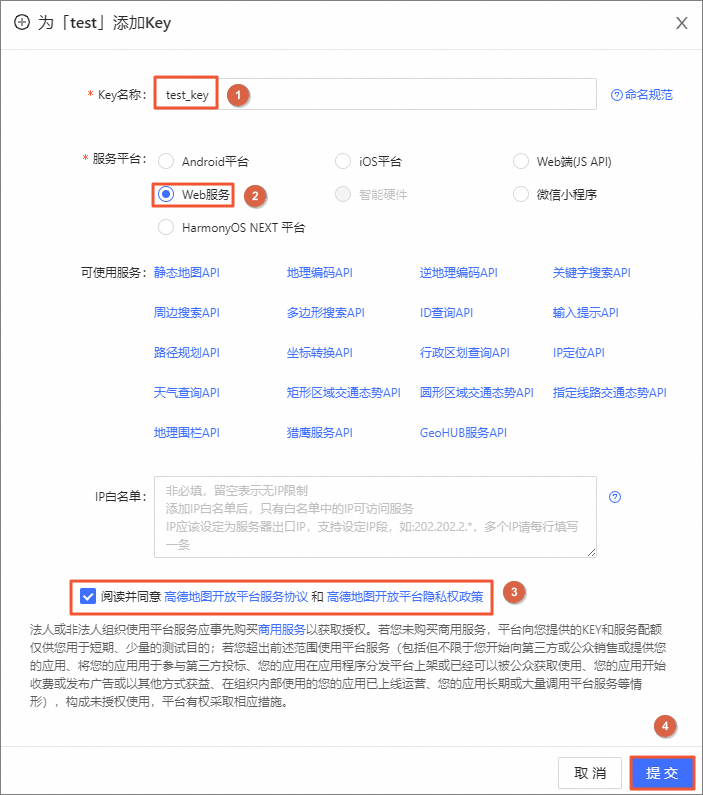This screenshot has height=795, width=703.
Task: Click into the IP白名单 text area
Action: point(375,517)
